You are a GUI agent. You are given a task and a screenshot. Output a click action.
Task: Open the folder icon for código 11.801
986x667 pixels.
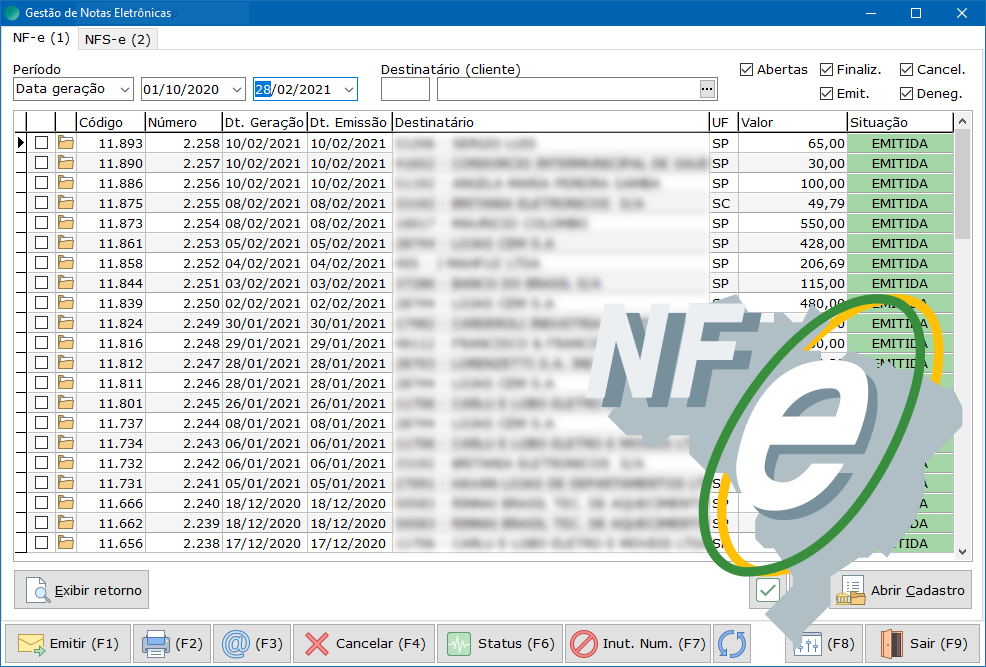[x=66, y=404]
